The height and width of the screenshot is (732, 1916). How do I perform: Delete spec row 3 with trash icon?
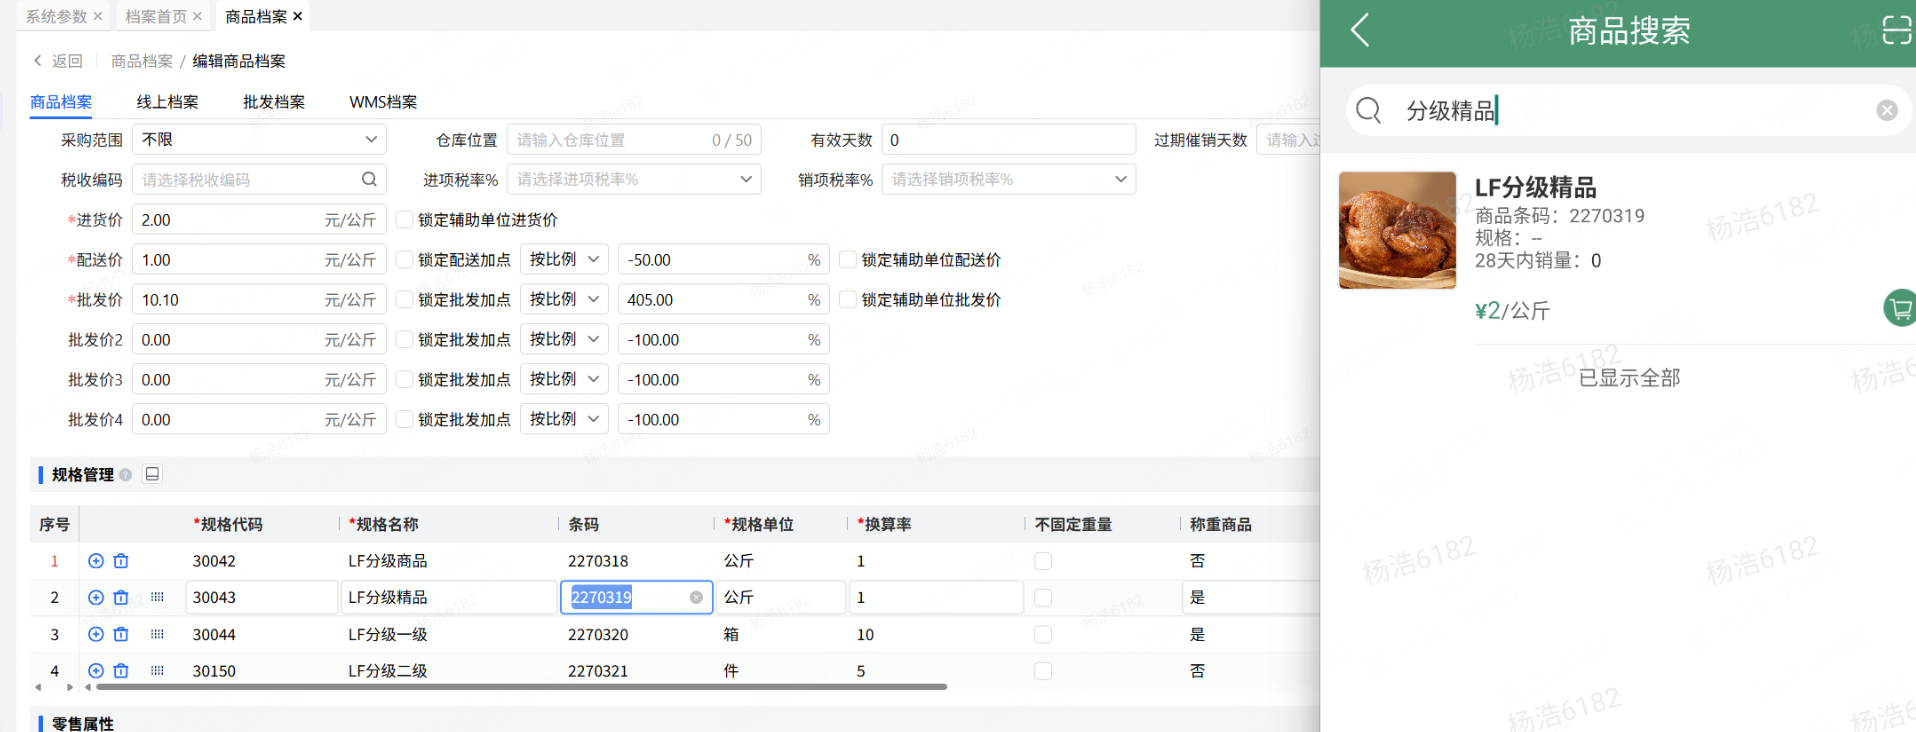121,634
